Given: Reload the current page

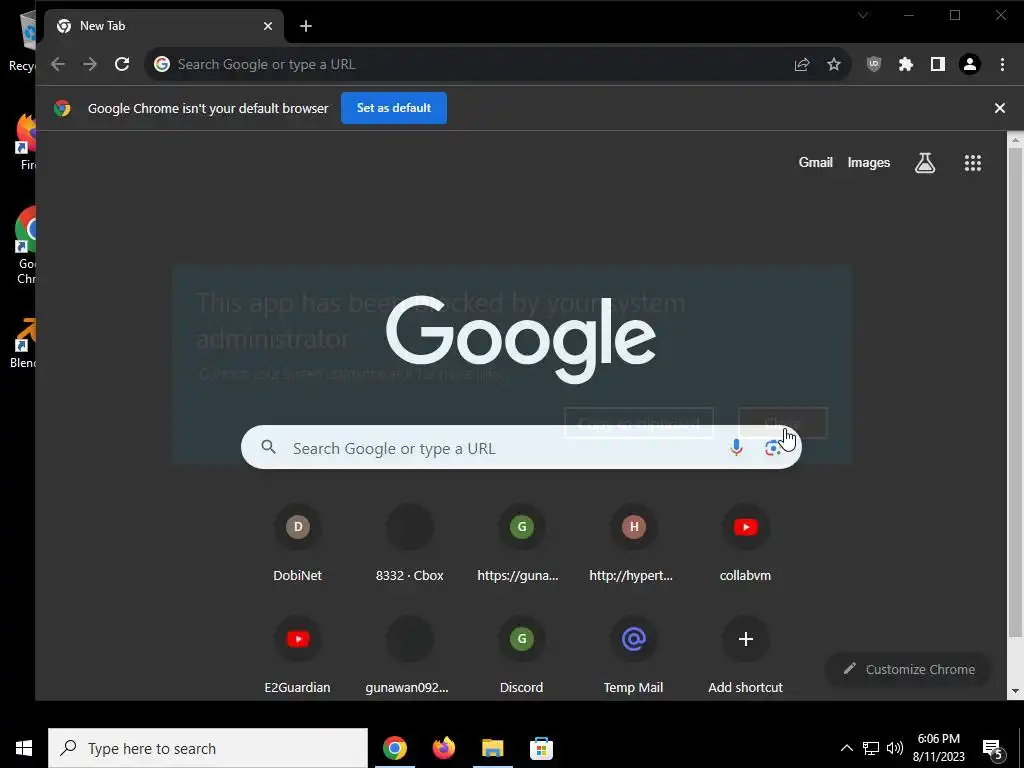Looking at the screenshot, I should tap(122, 64).
